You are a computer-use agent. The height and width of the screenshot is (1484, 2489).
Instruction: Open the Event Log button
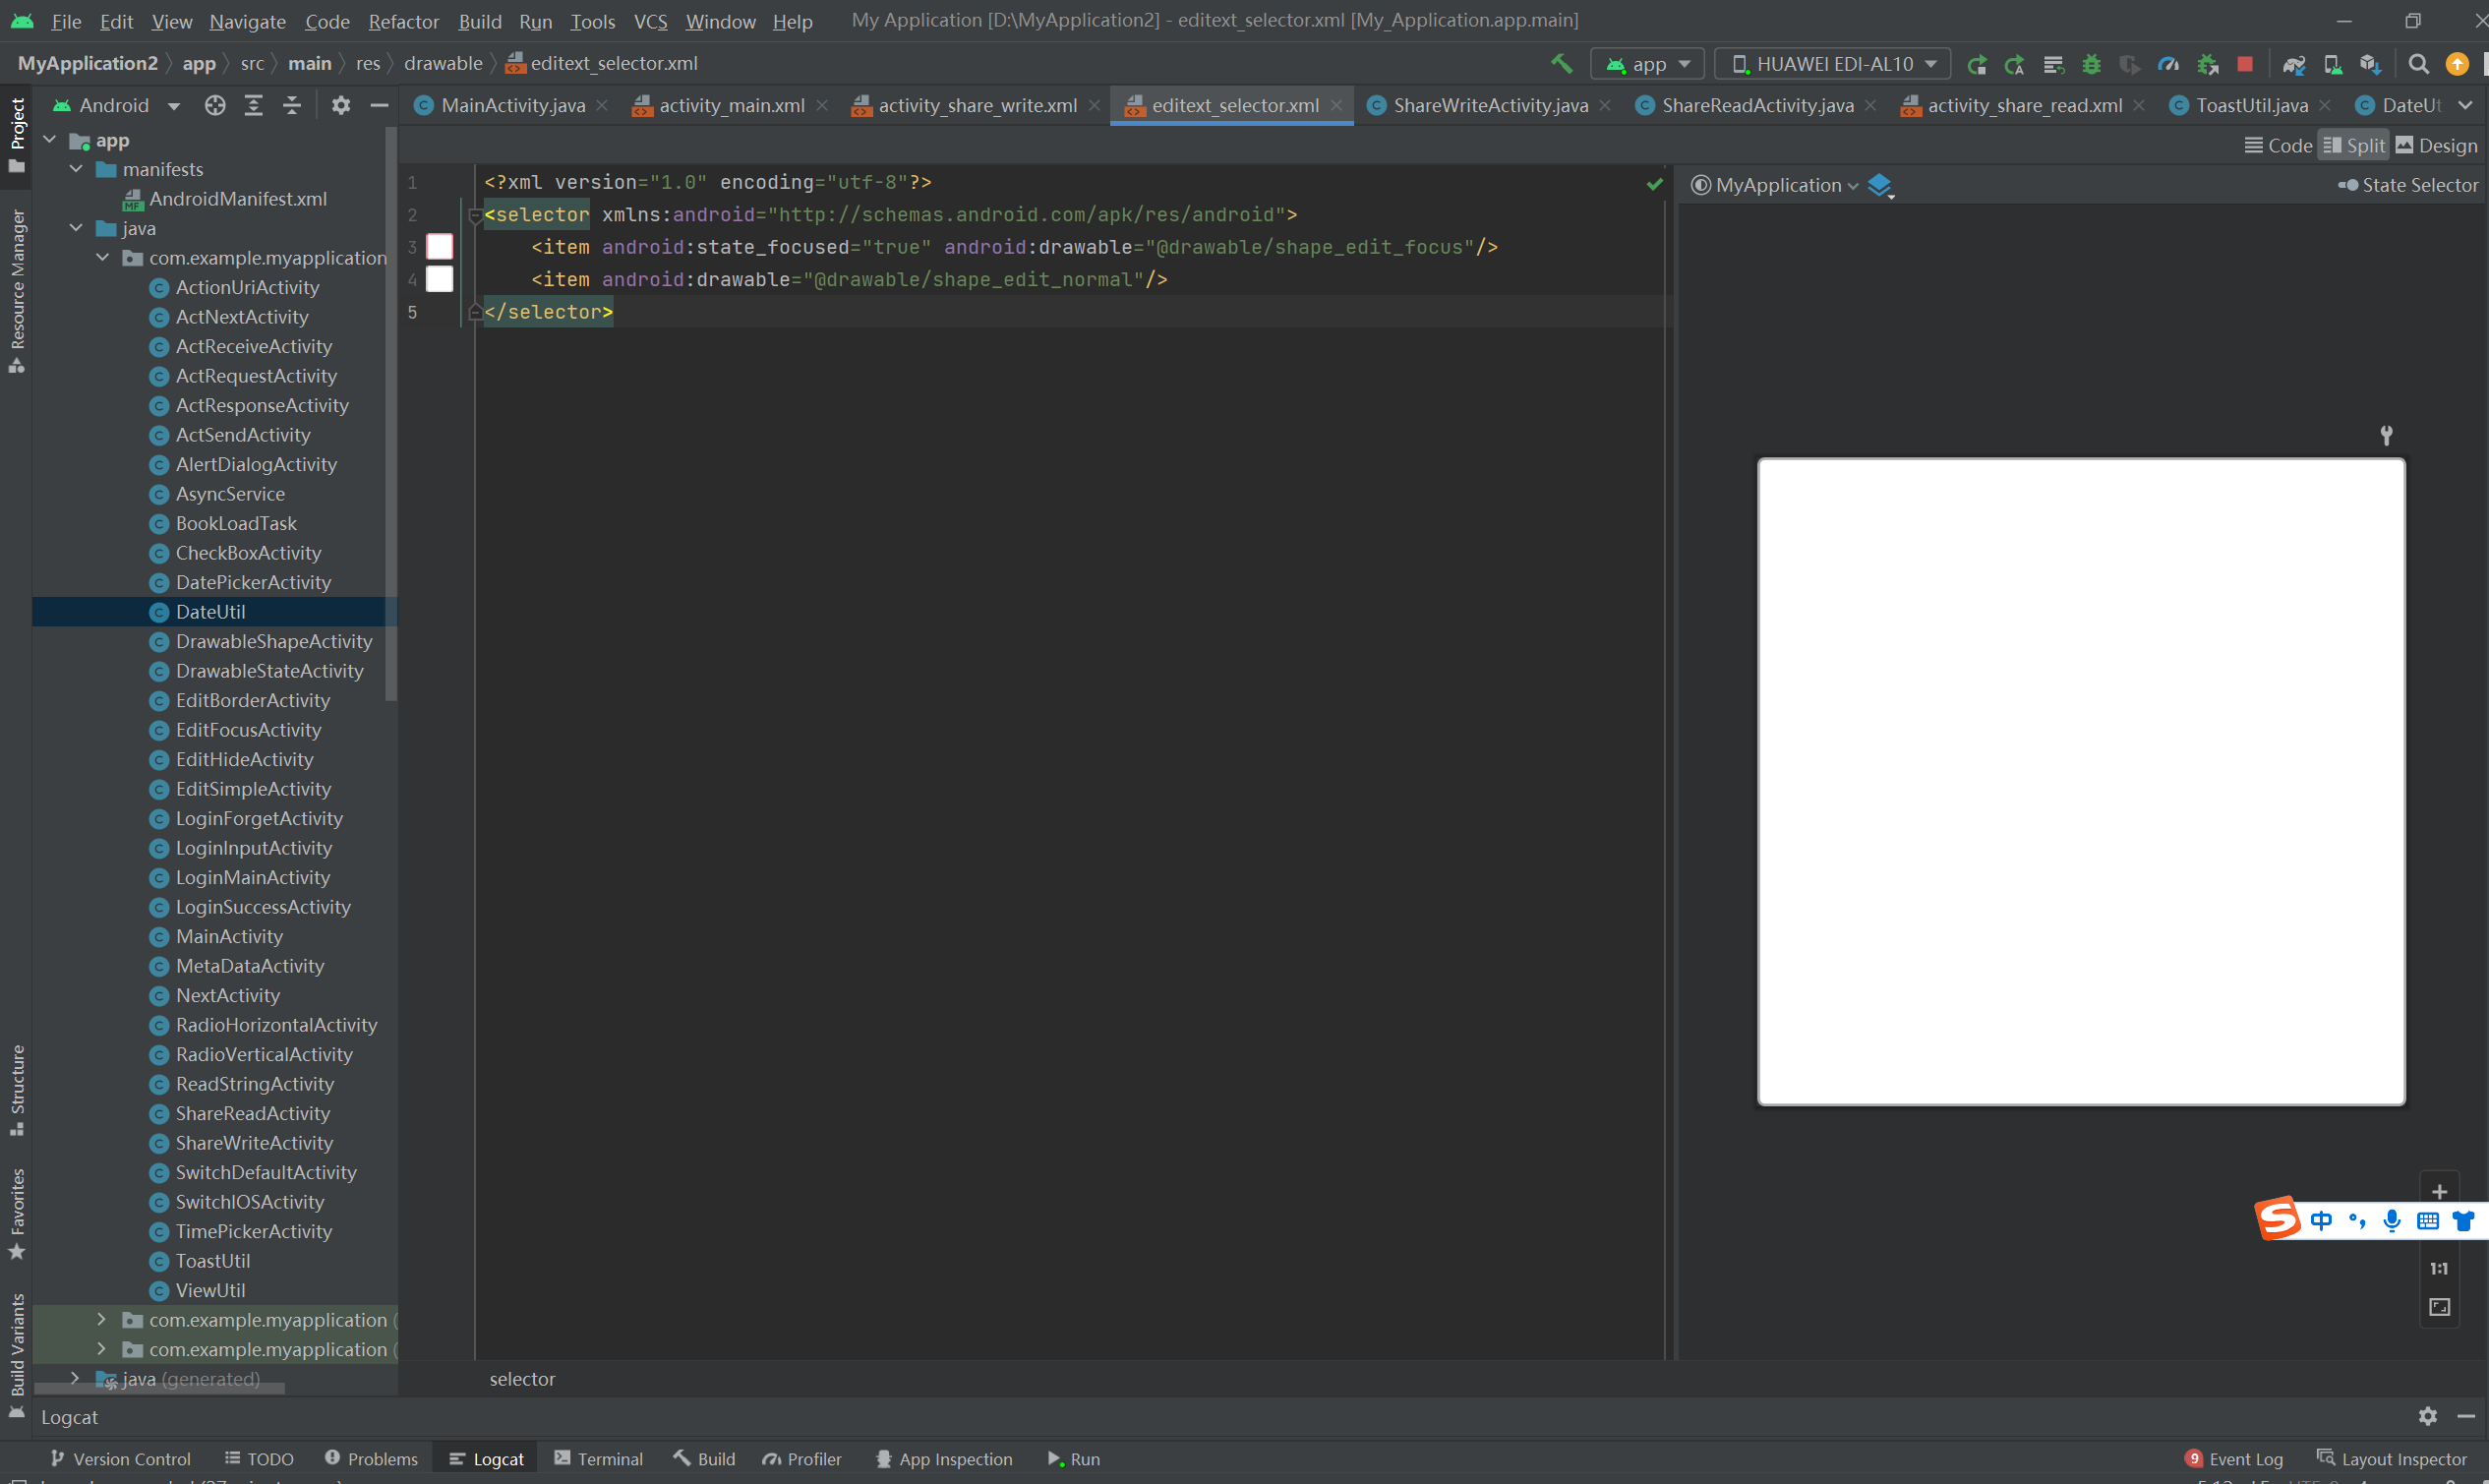[2233, 1459]
